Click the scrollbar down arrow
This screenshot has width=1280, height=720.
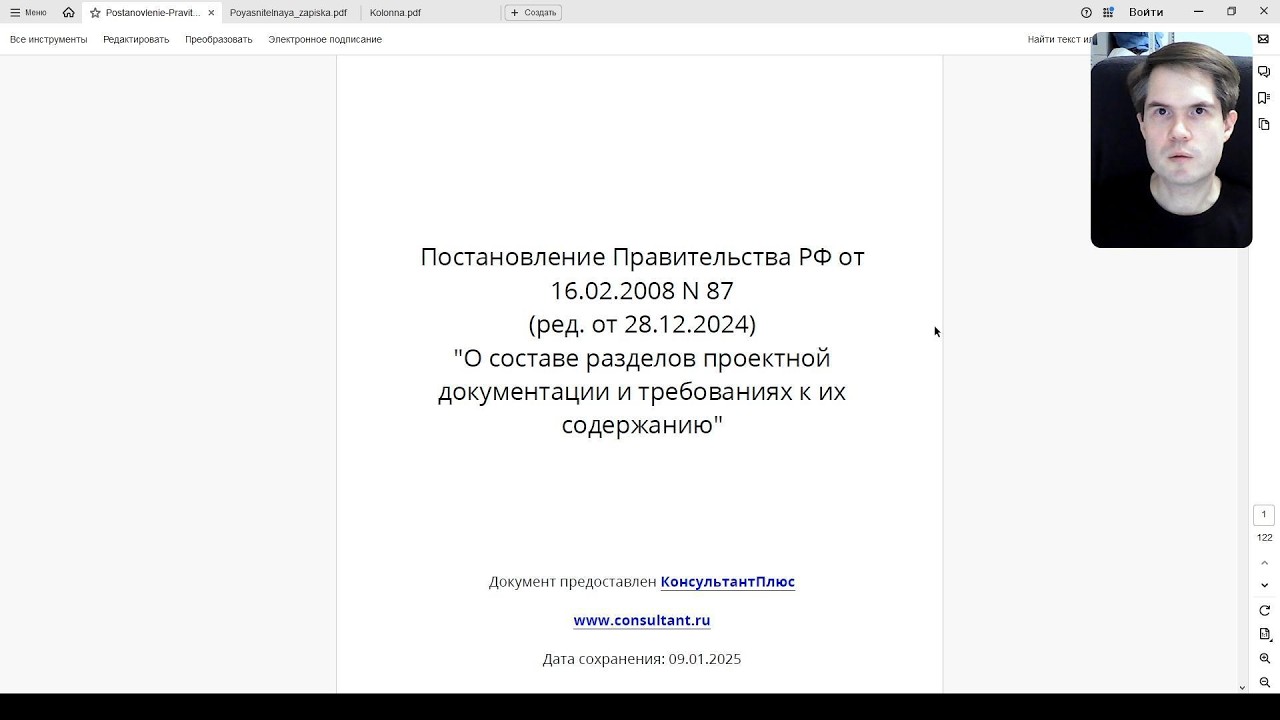pos(1243,688)
